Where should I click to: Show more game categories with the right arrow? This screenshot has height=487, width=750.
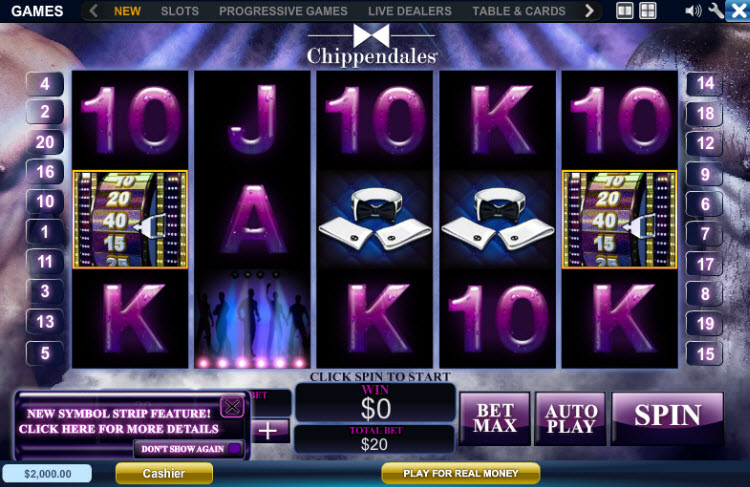tap(589, 11)
